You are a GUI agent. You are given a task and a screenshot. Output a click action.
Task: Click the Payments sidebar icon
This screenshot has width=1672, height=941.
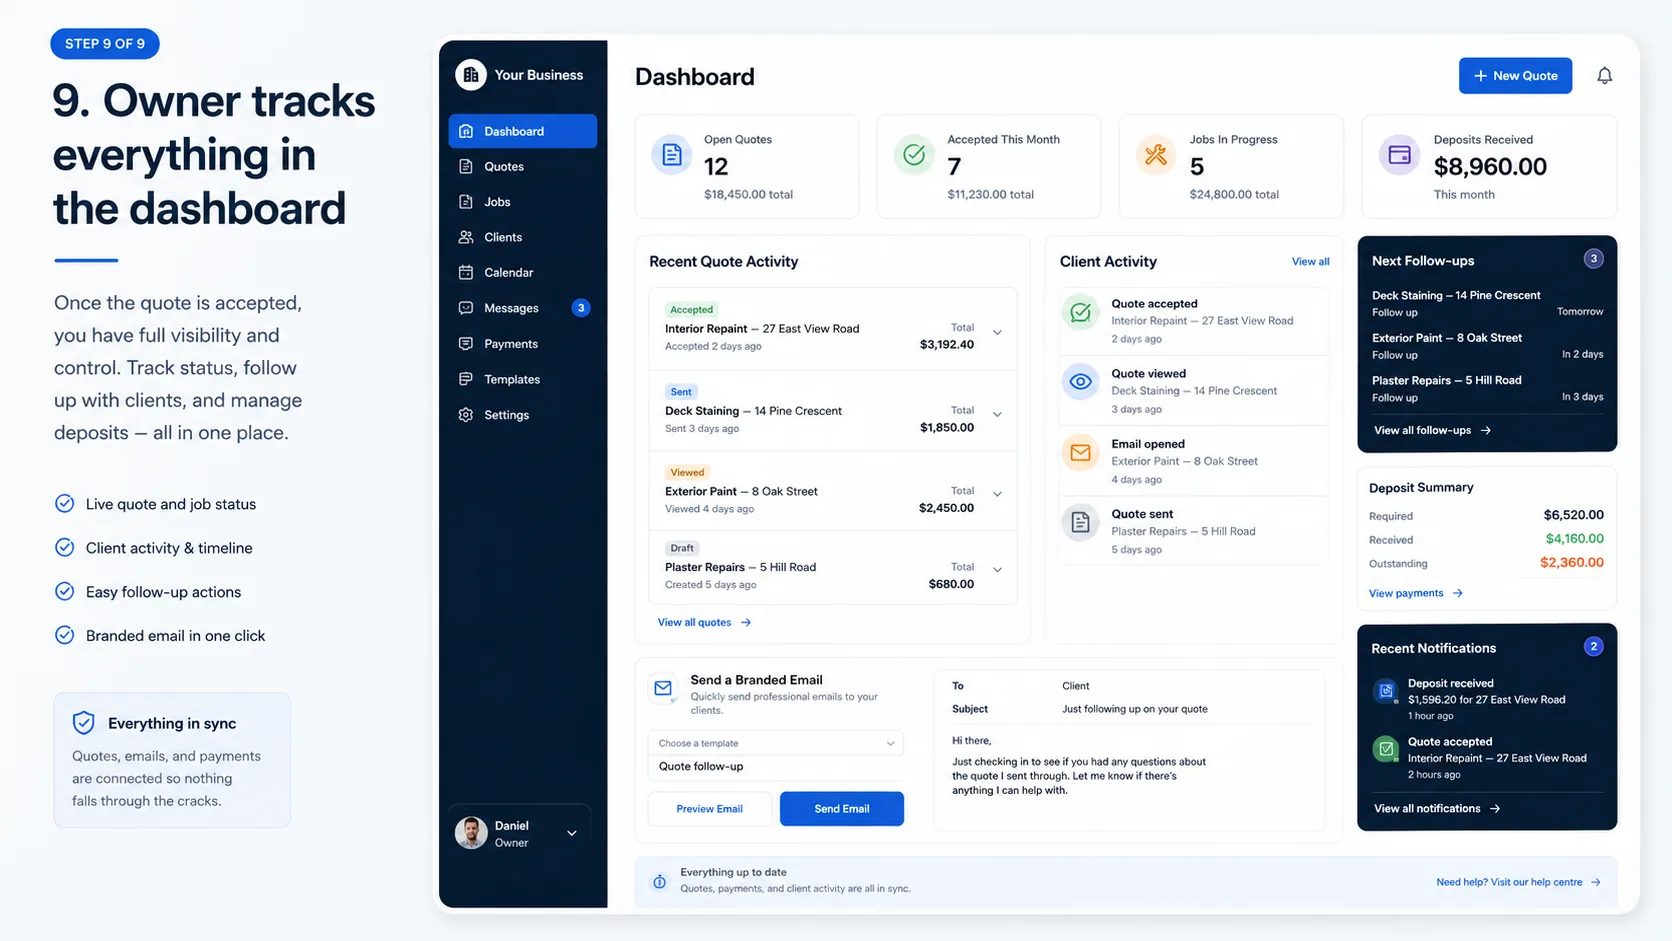pos(466,344)
